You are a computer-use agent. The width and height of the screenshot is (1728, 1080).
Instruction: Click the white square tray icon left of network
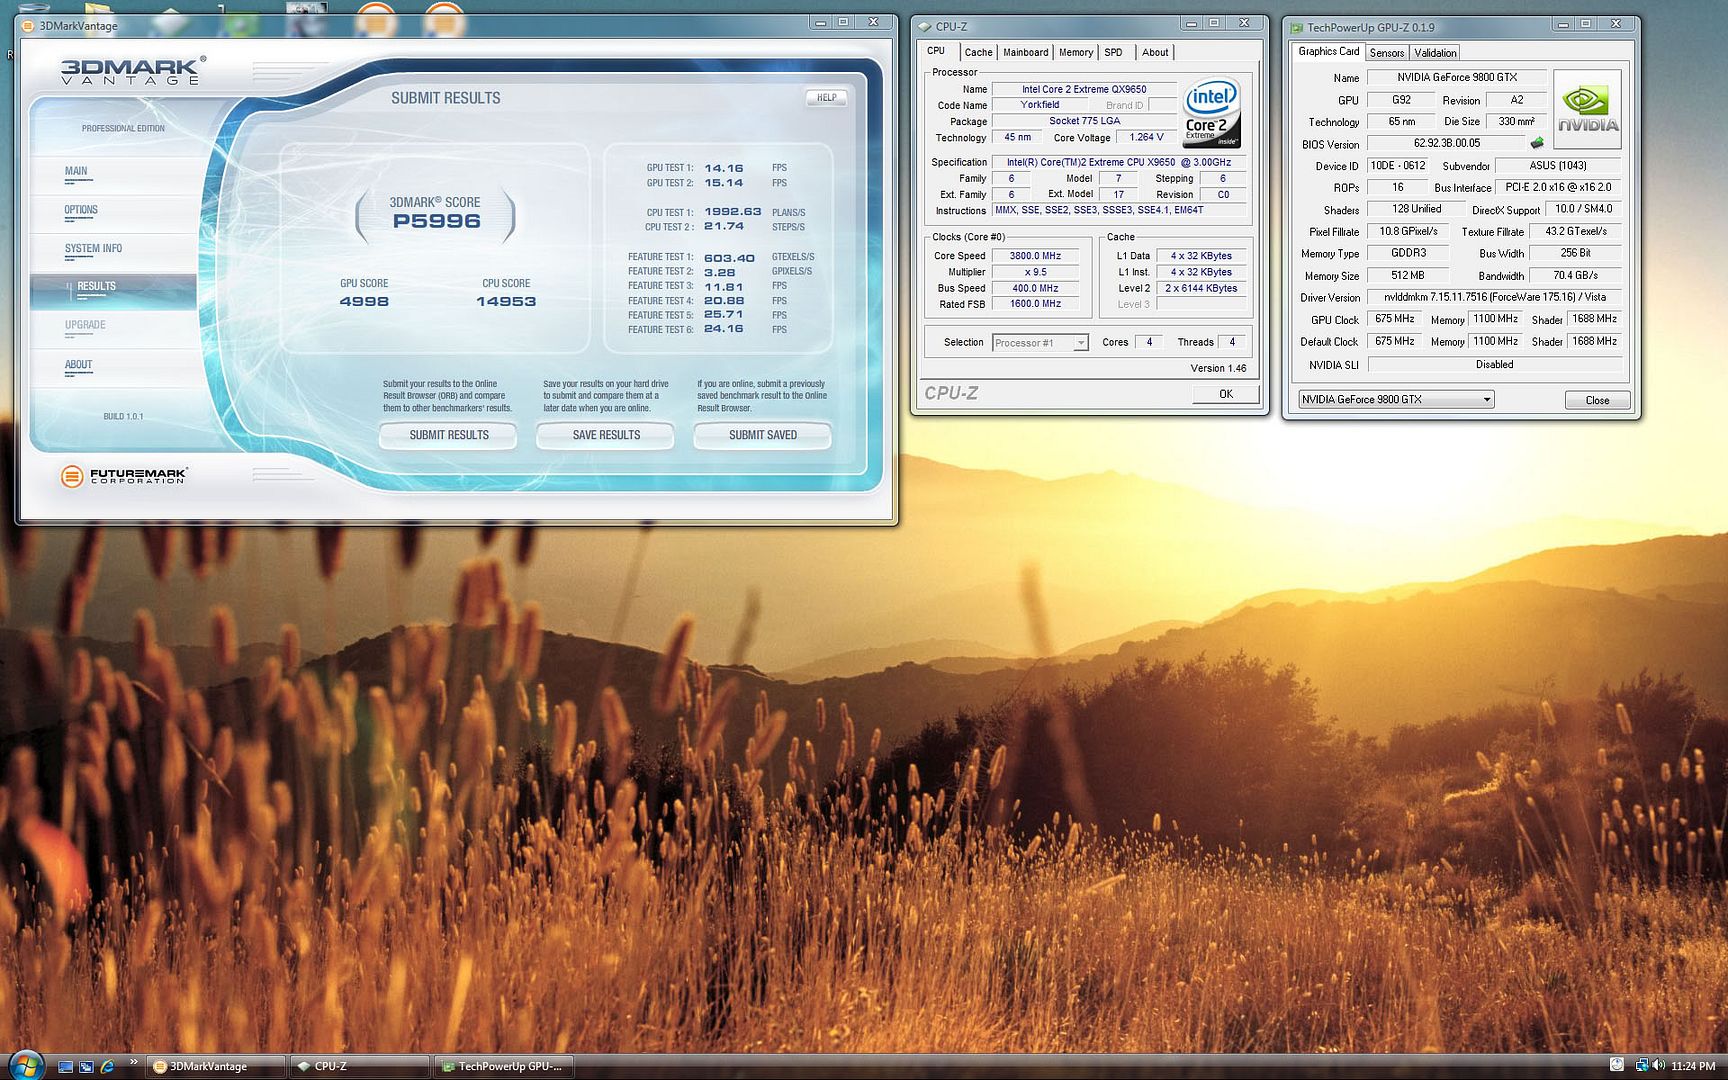[1617, 1065]
